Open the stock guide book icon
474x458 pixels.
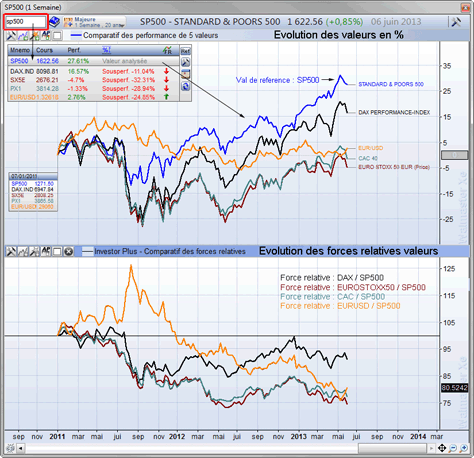pos(54,22)
